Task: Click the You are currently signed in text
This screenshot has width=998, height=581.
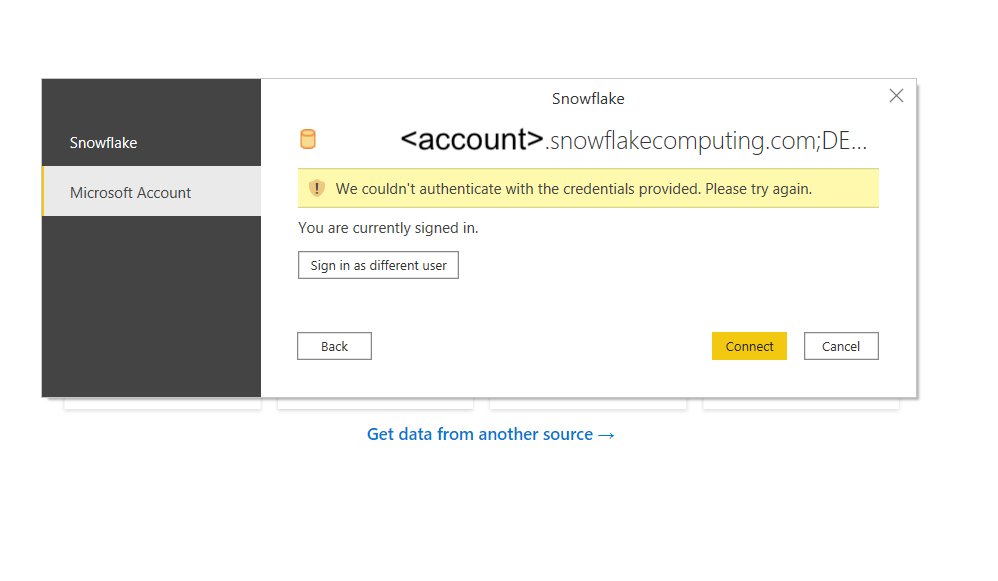Action: [388, 228]
